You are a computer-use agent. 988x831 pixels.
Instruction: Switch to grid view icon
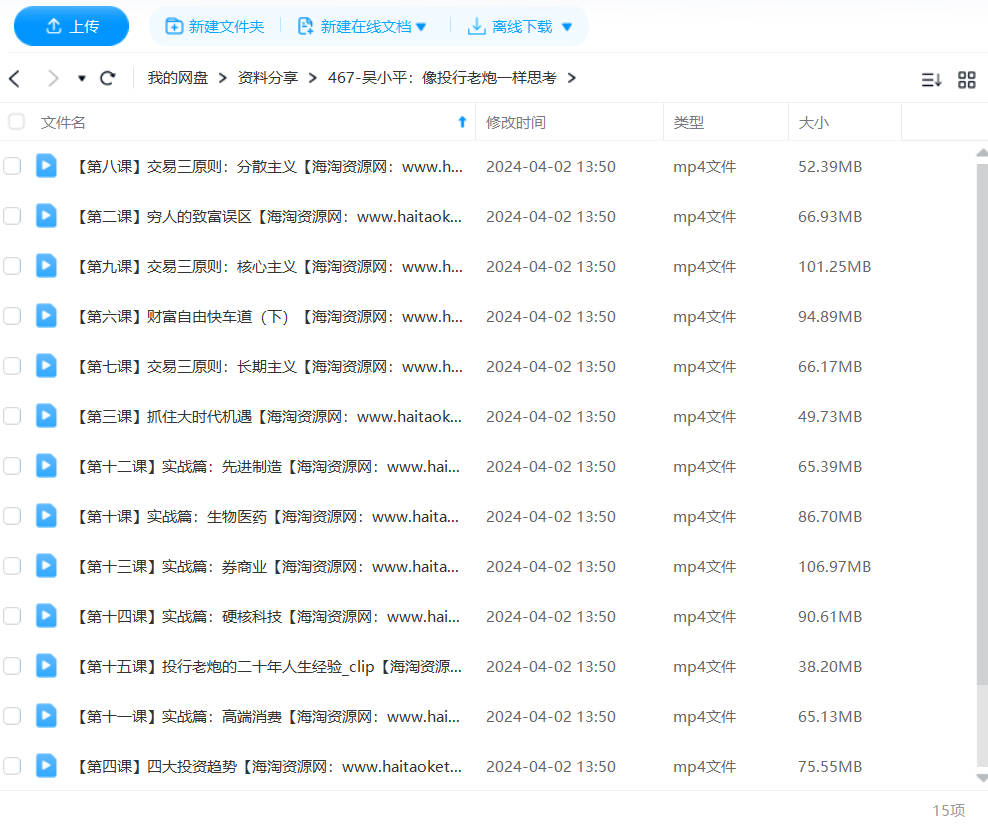[x=967, y=79]
